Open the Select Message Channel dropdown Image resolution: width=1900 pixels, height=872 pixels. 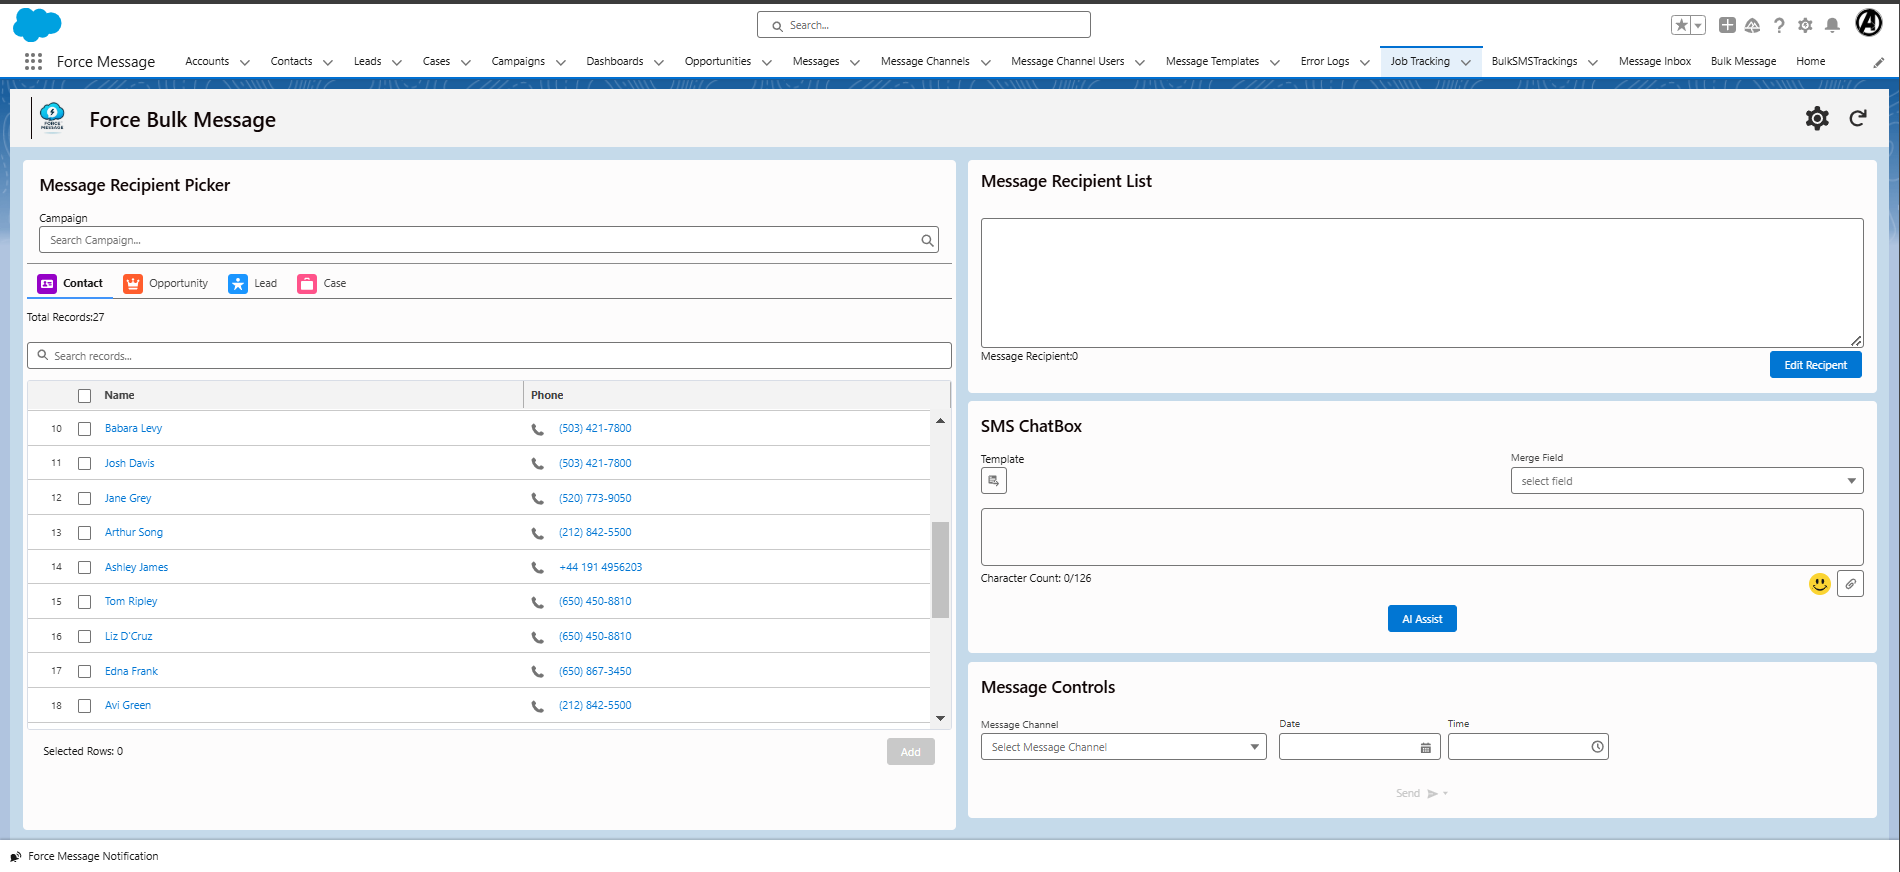(x=1123, y=747)
